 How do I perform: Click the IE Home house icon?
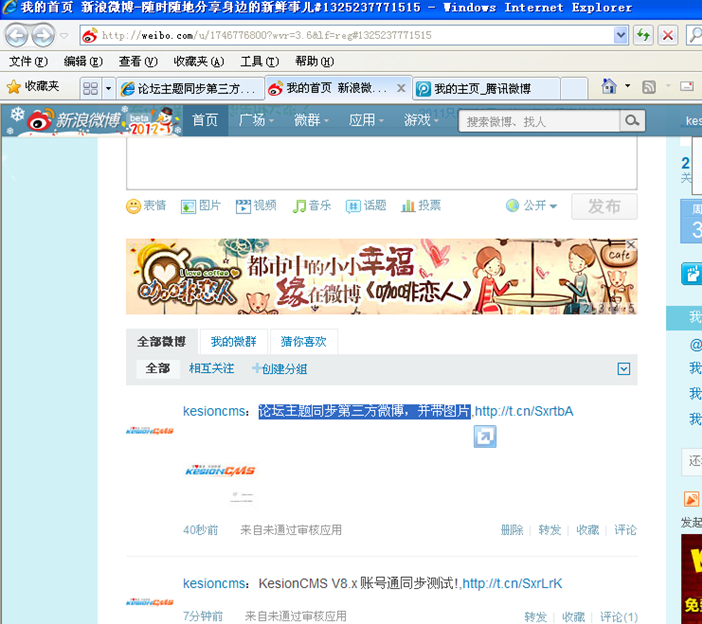tap(609, 86)
